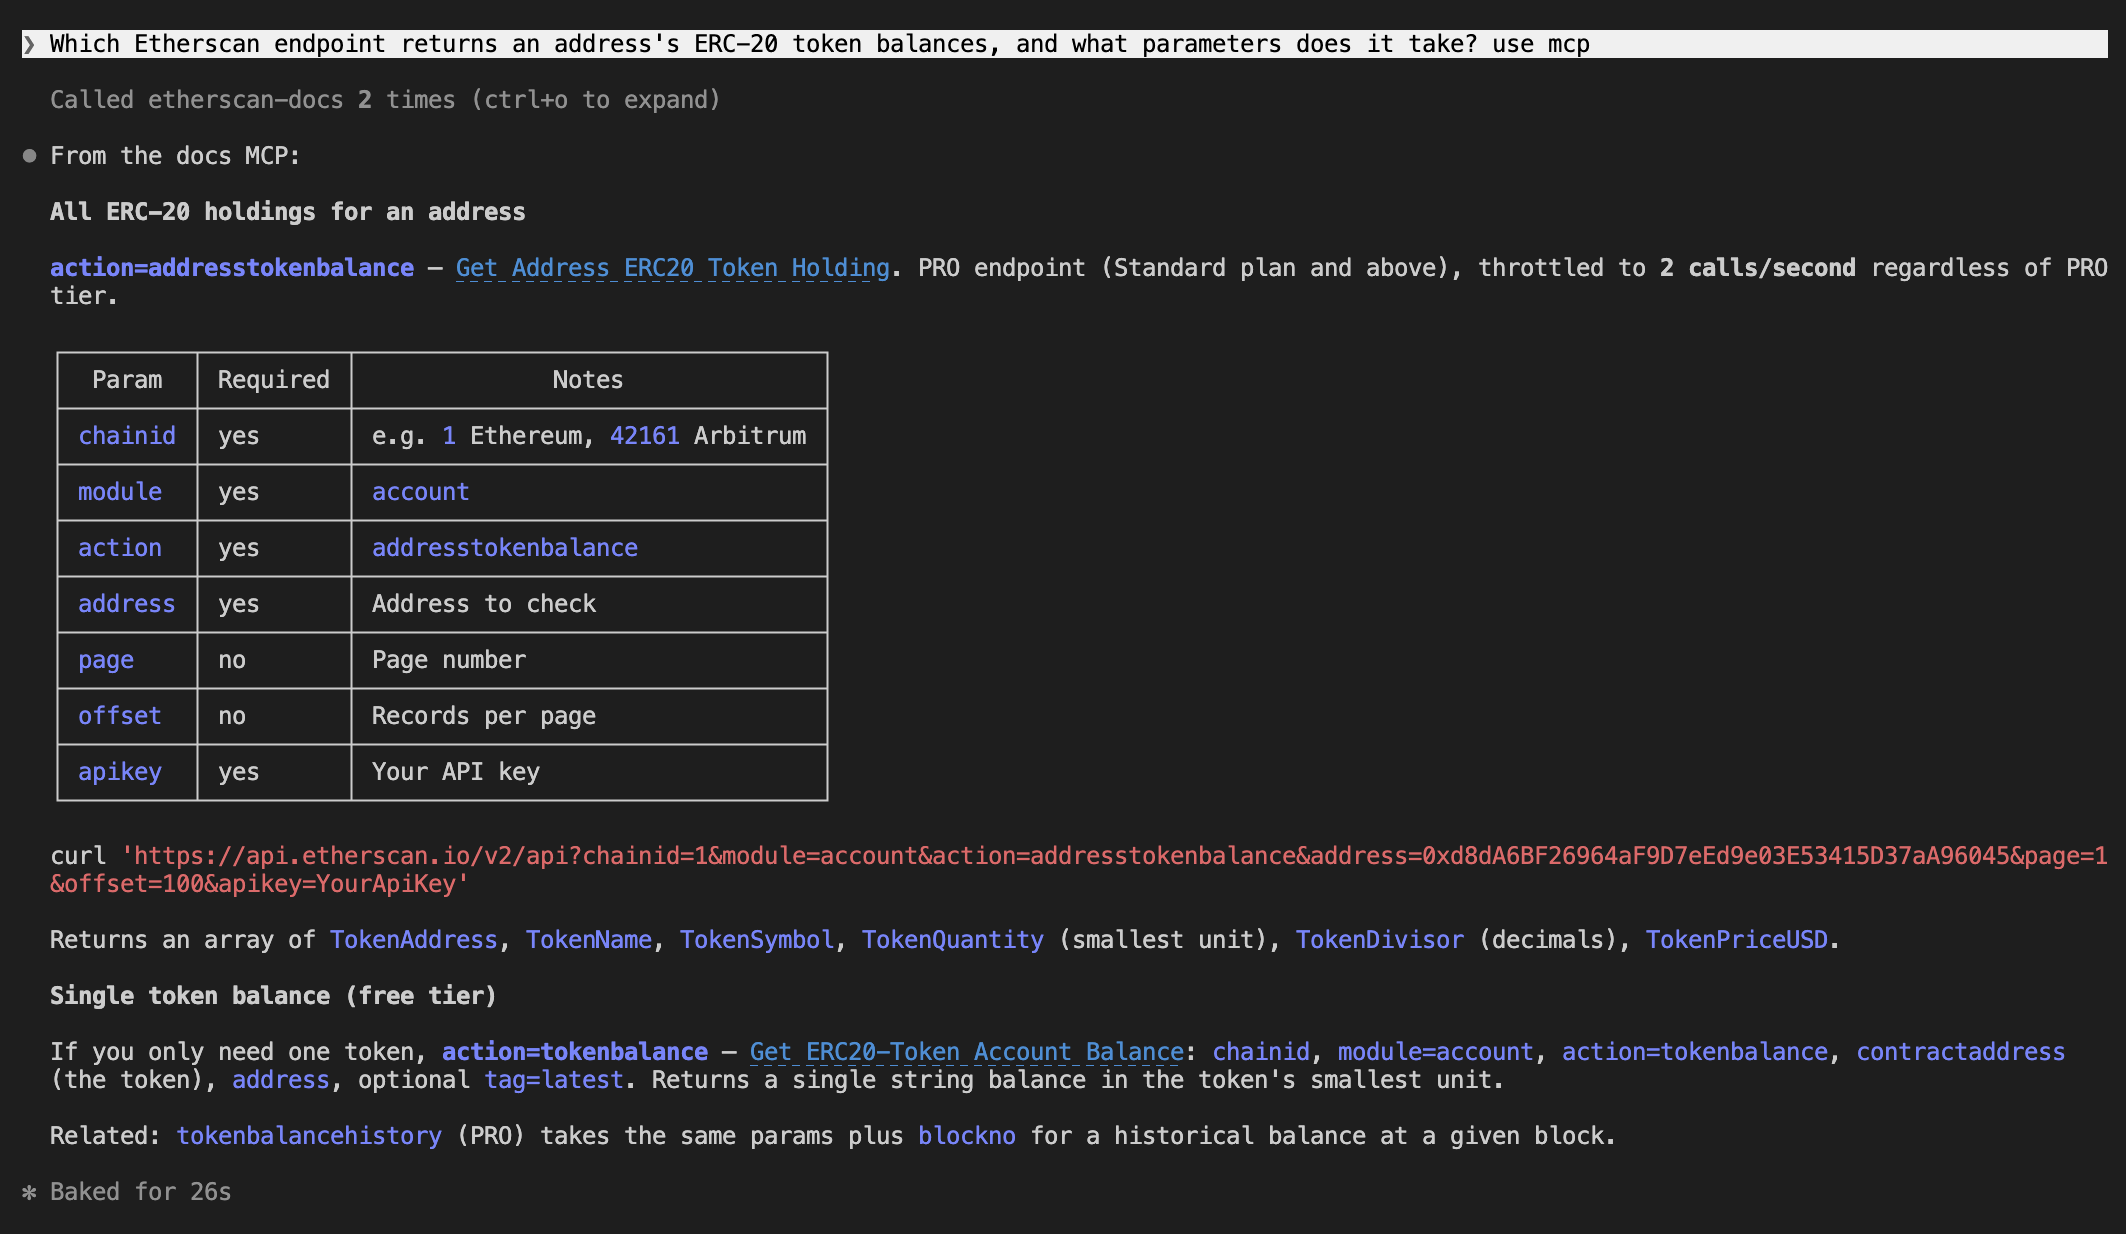The width and height of the screenshot is (2126, 1234).
Task: Click the 'TokenPriceUSD' field name
Action: [x=1737, y=940]
